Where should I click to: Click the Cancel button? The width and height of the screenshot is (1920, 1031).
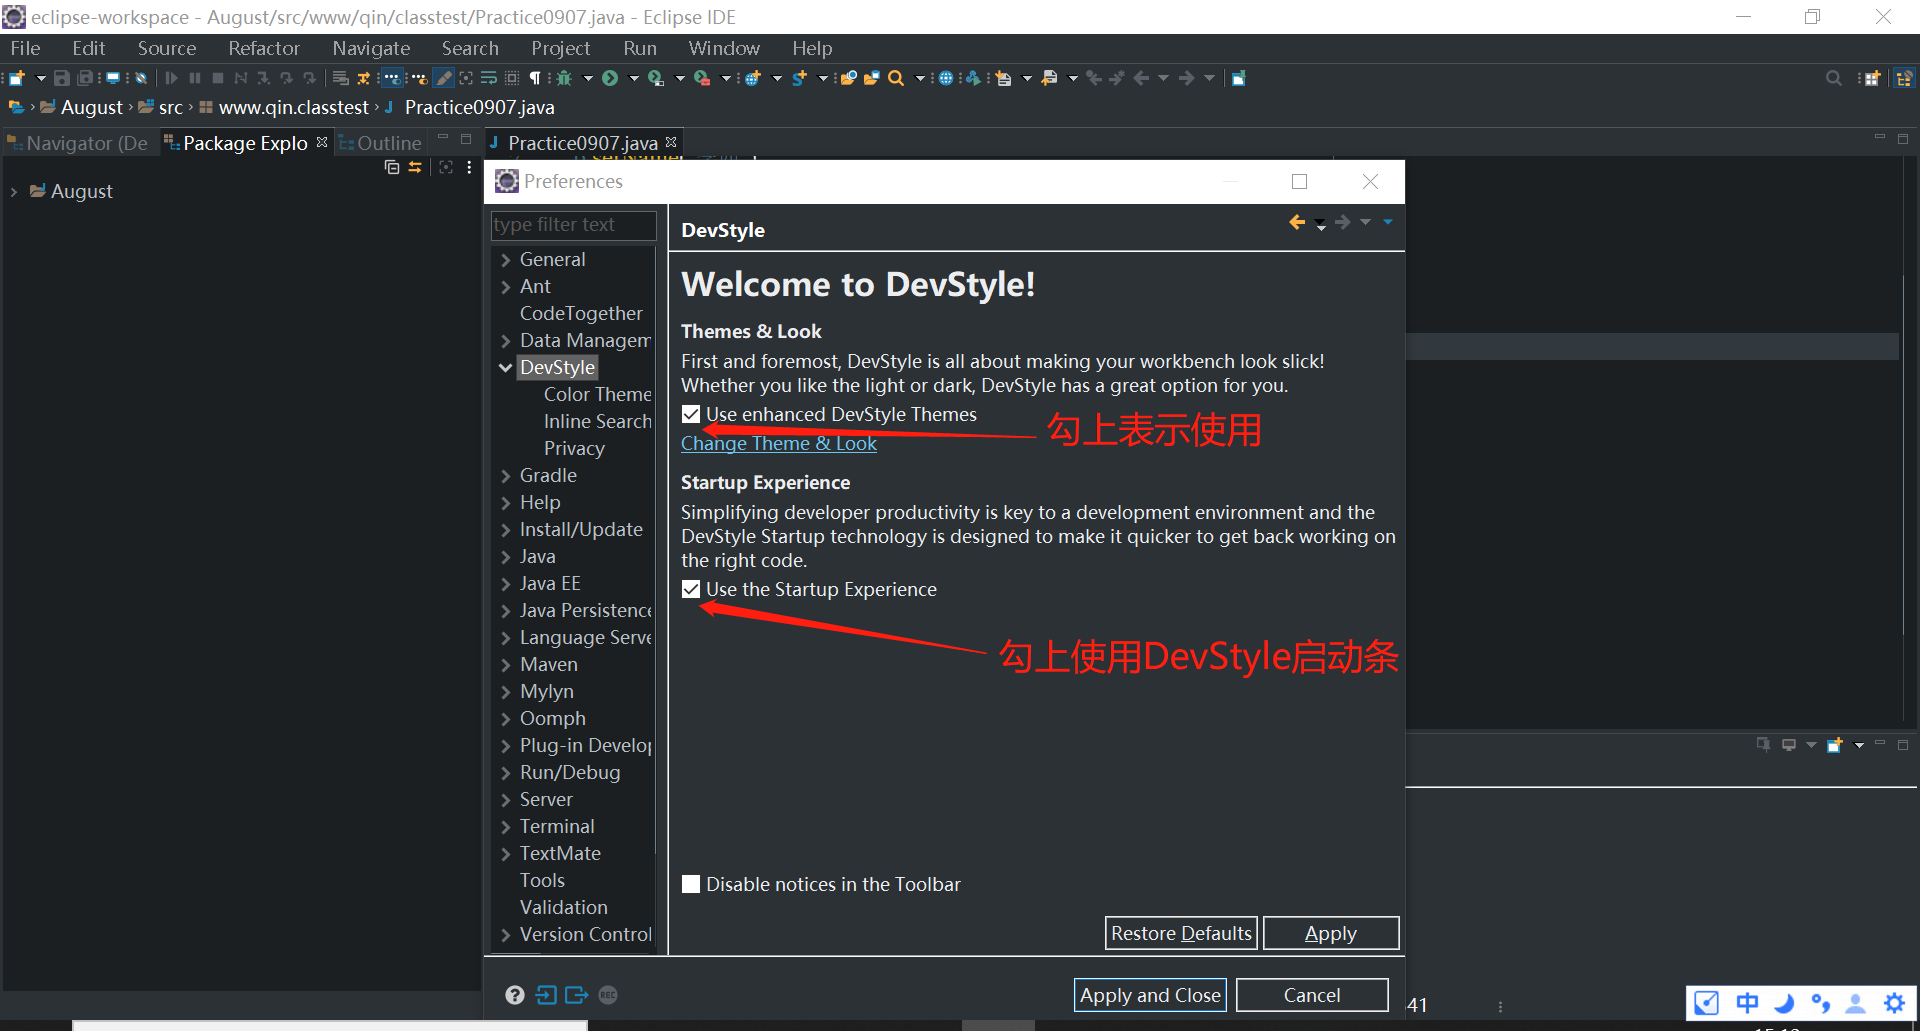(1312, 995)
